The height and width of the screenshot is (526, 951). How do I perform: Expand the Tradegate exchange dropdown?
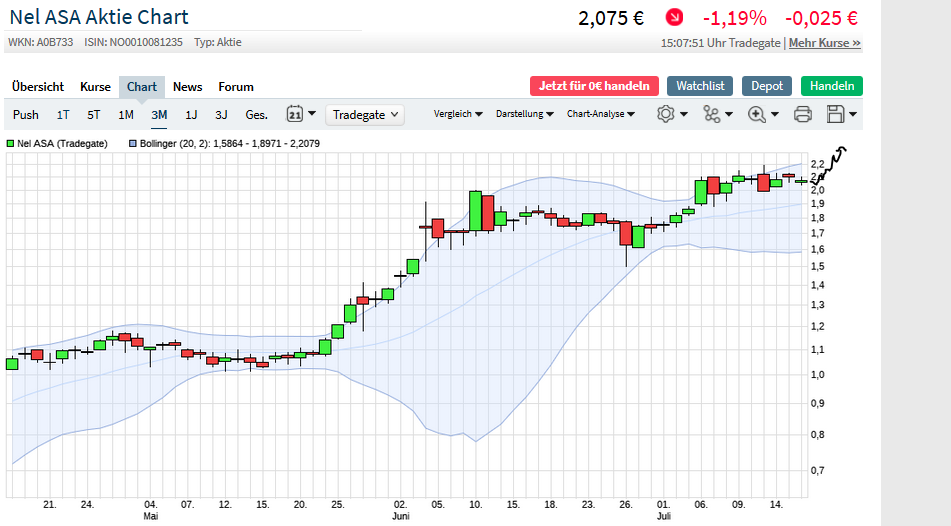coord(365,115)
